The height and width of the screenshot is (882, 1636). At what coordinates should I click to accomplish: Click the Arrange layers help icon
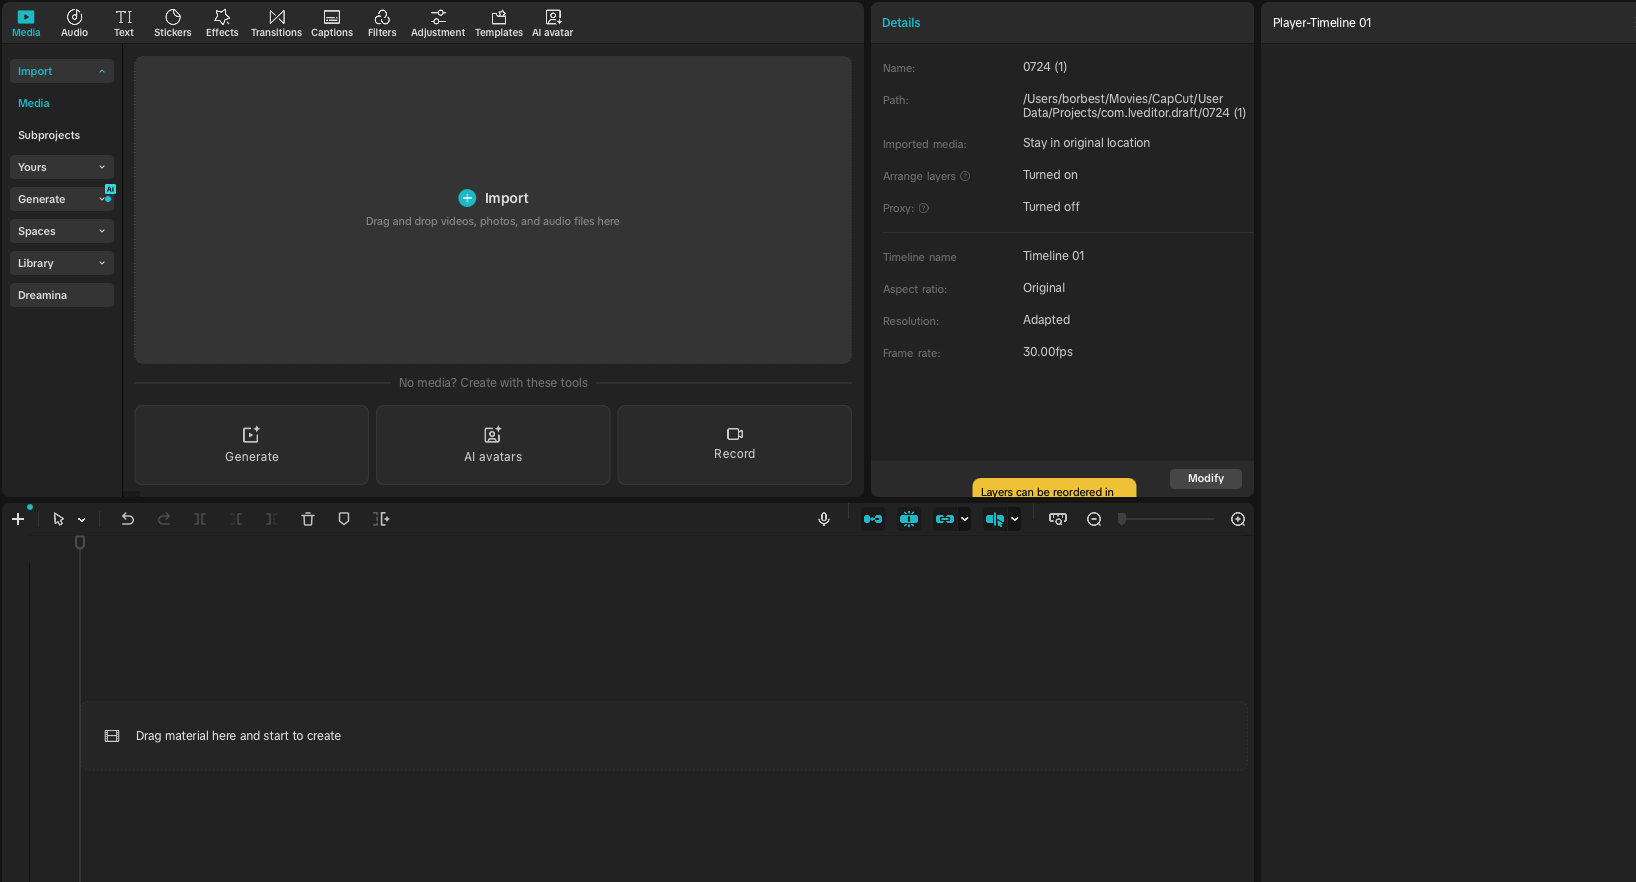965,176
